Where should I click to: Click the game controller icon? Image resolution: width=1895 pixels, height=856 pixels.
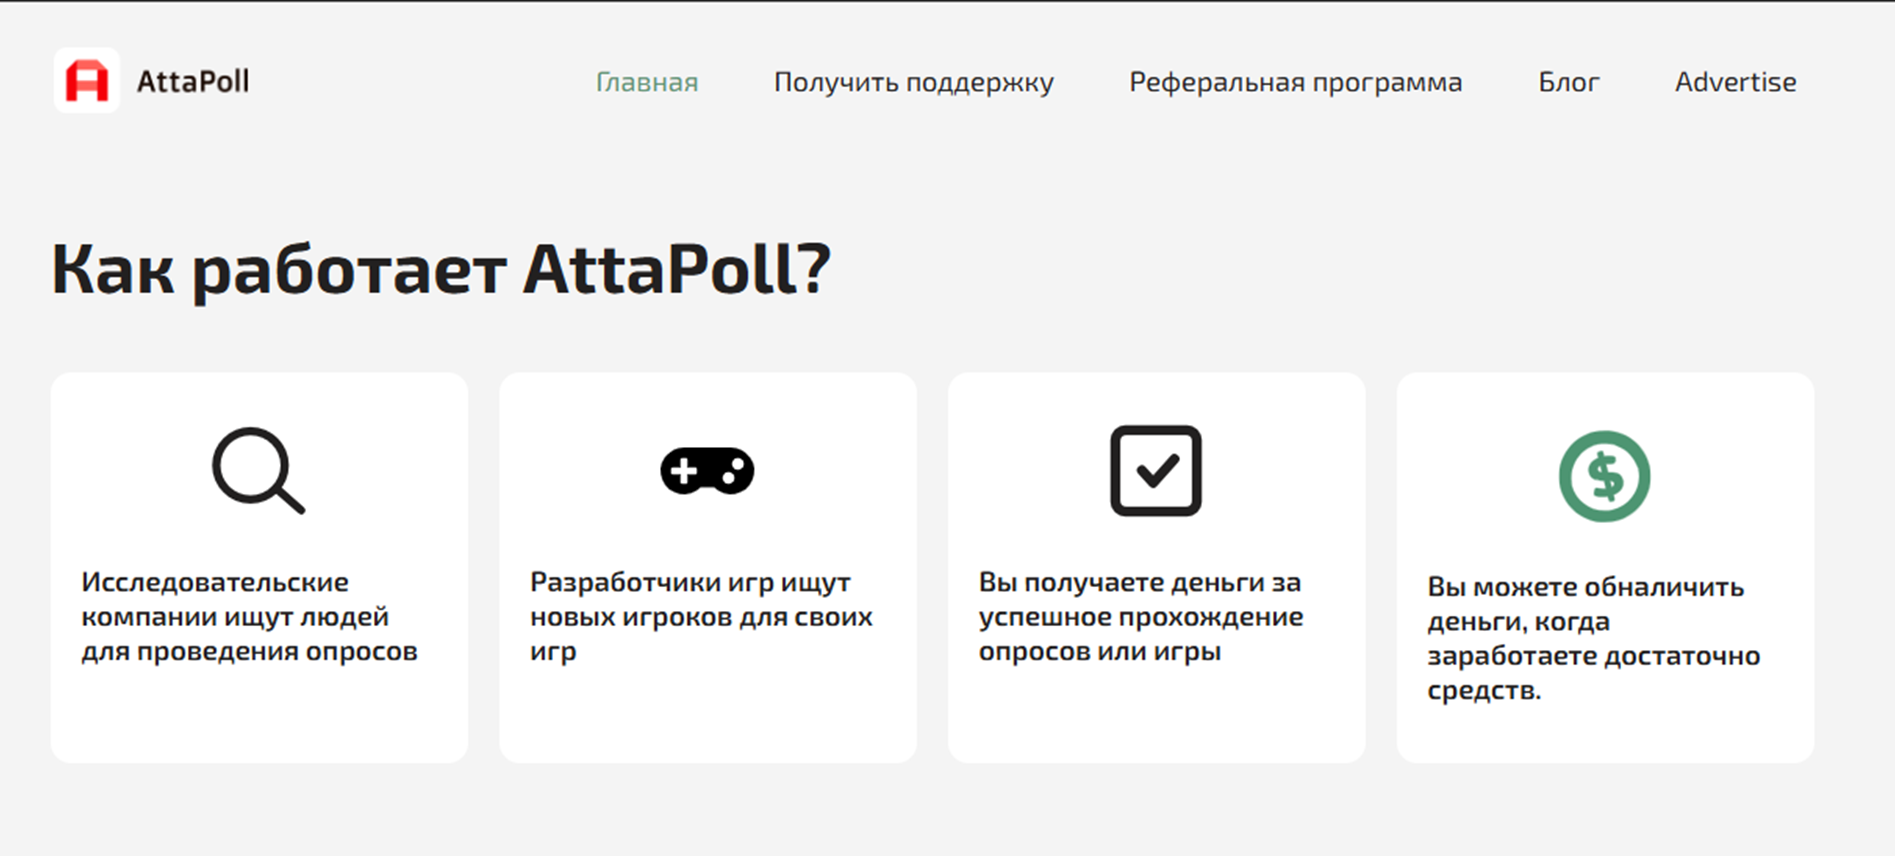click(707, 471)
